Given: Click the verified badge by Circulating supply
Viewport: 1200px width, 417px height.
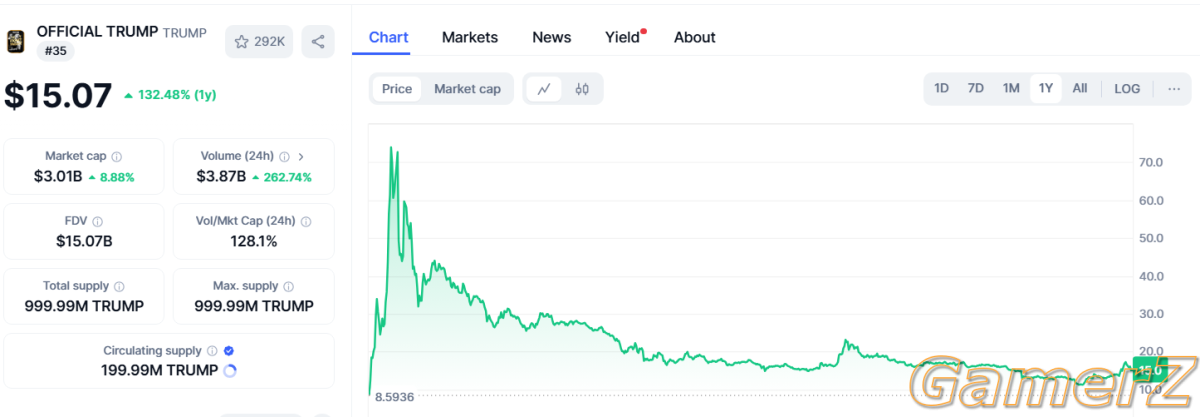Looking at the screenshot, I should [x=229, y=351].
